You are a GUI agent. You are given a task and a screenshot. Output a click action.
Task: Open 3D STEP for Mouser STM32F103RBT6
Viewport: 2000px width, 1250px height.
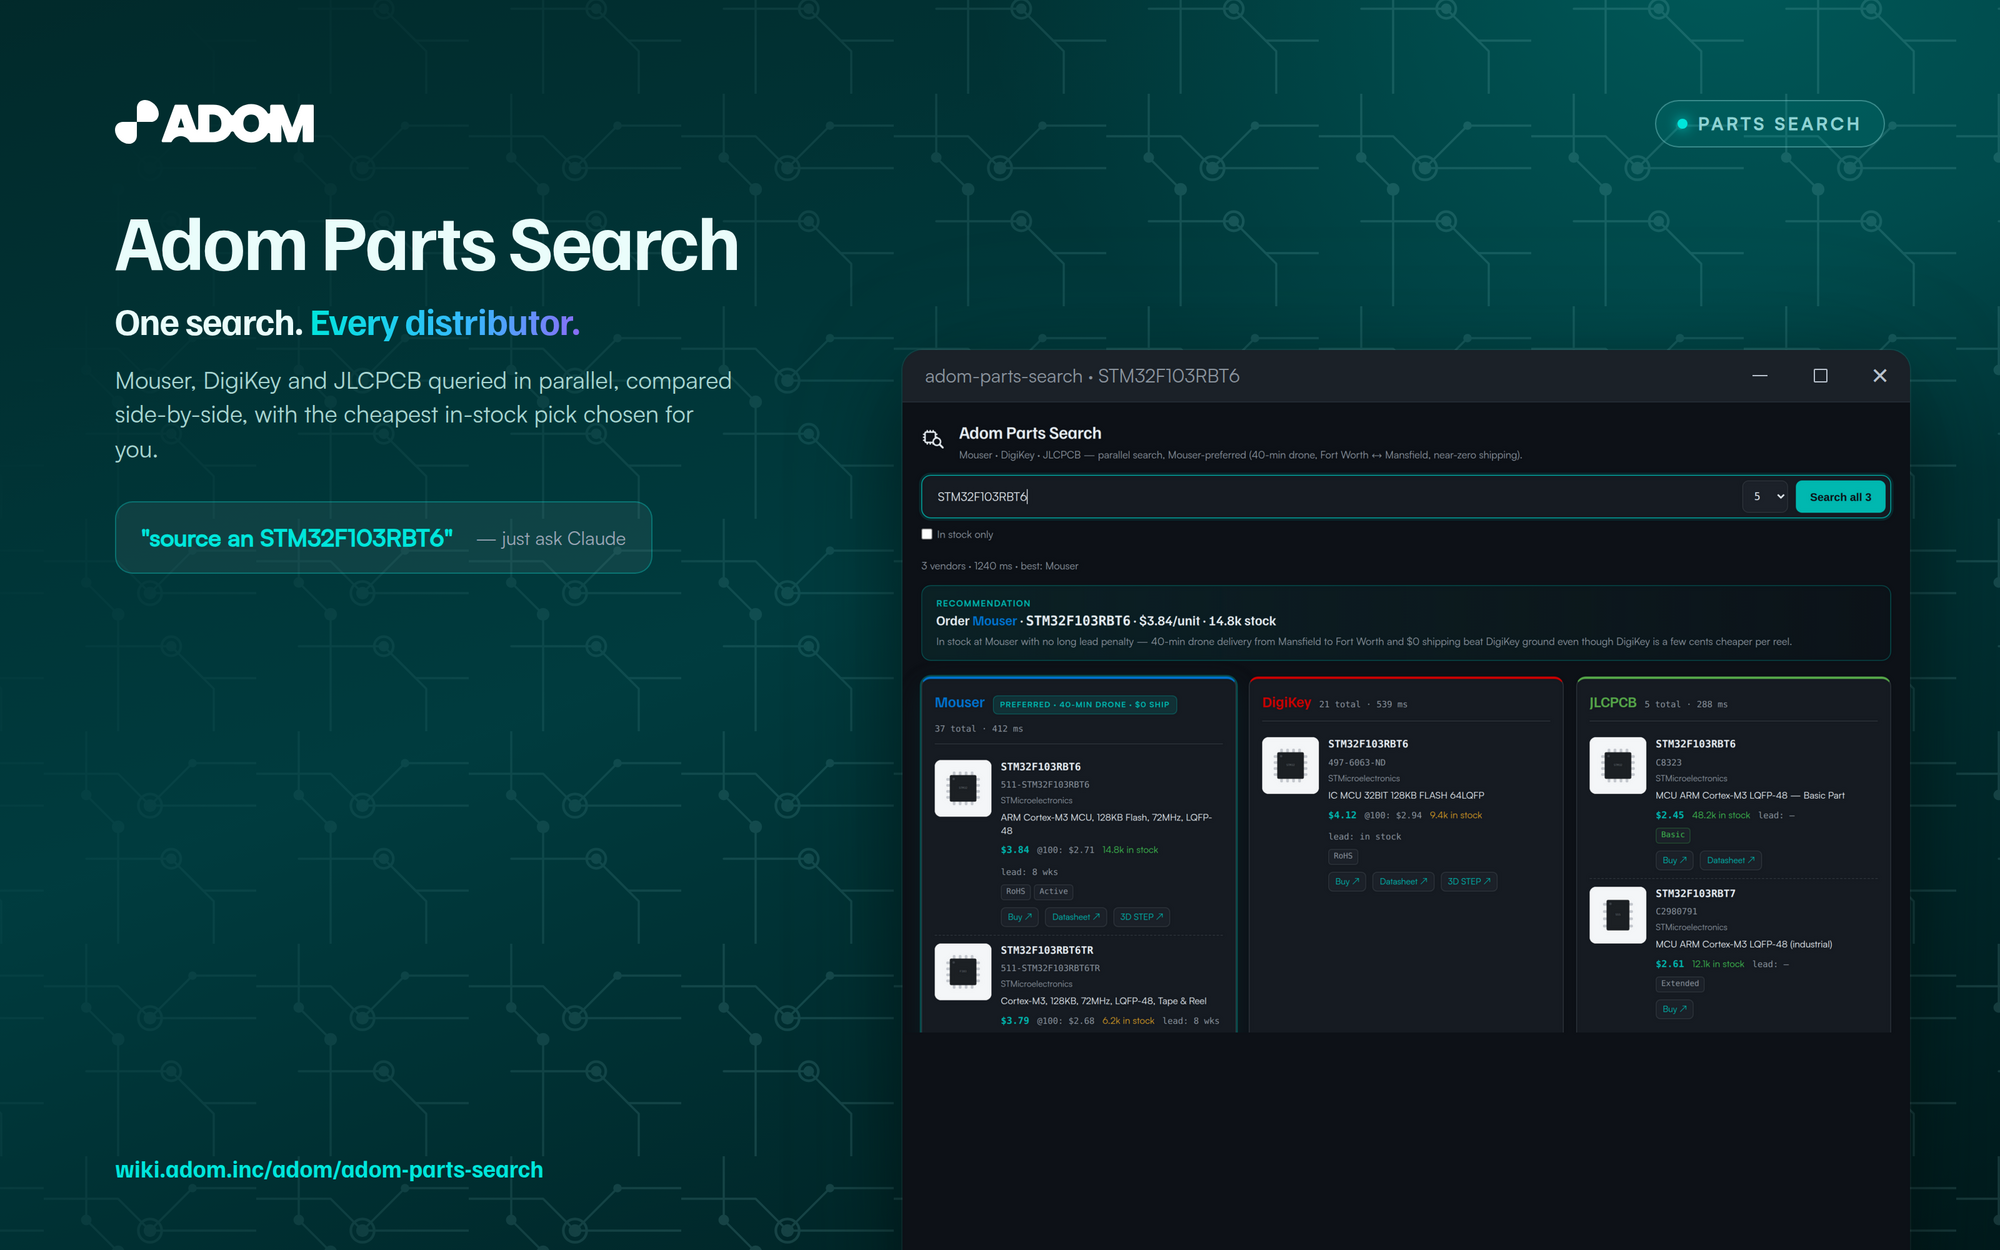pyautogui.click(x=1141, y=917)
